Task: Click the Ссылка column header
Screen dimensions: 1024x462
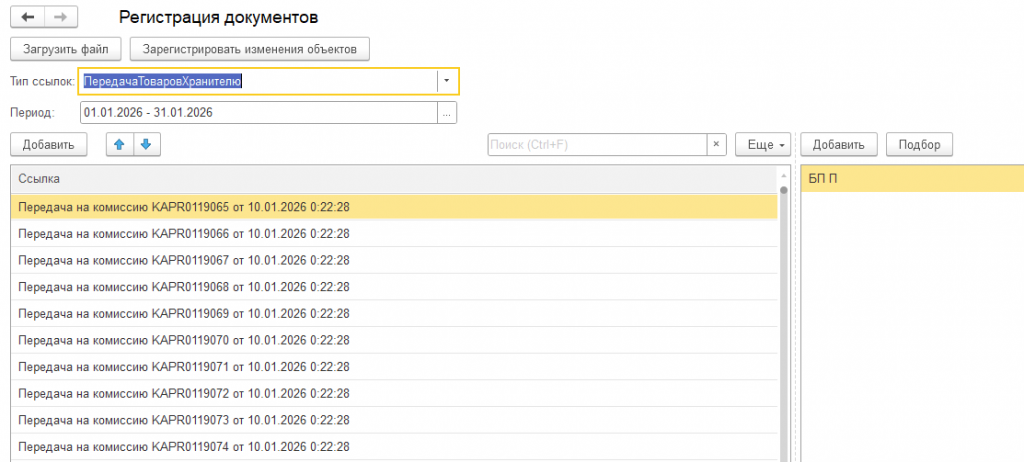Action: tap(394, 178)
